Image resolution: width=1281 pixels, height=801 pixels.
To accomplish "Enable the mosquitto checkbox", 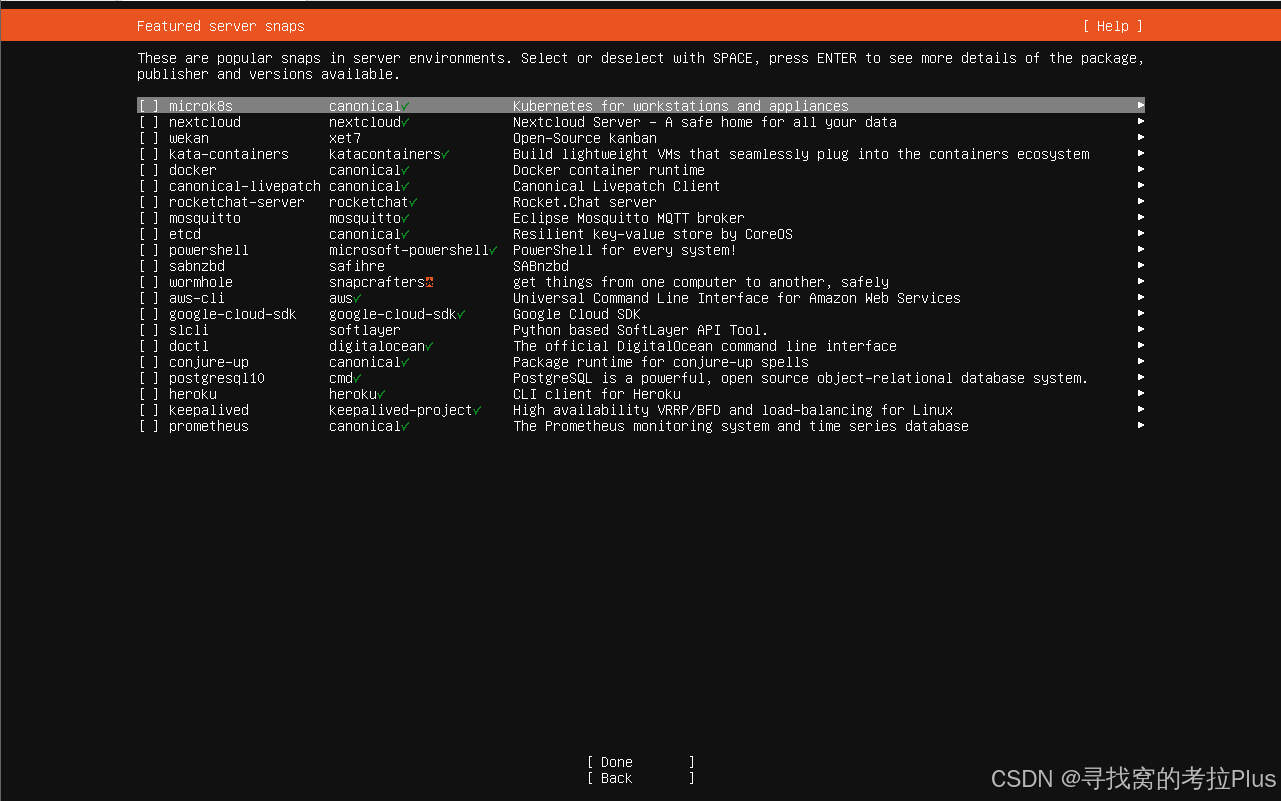I will pos(149,218).
